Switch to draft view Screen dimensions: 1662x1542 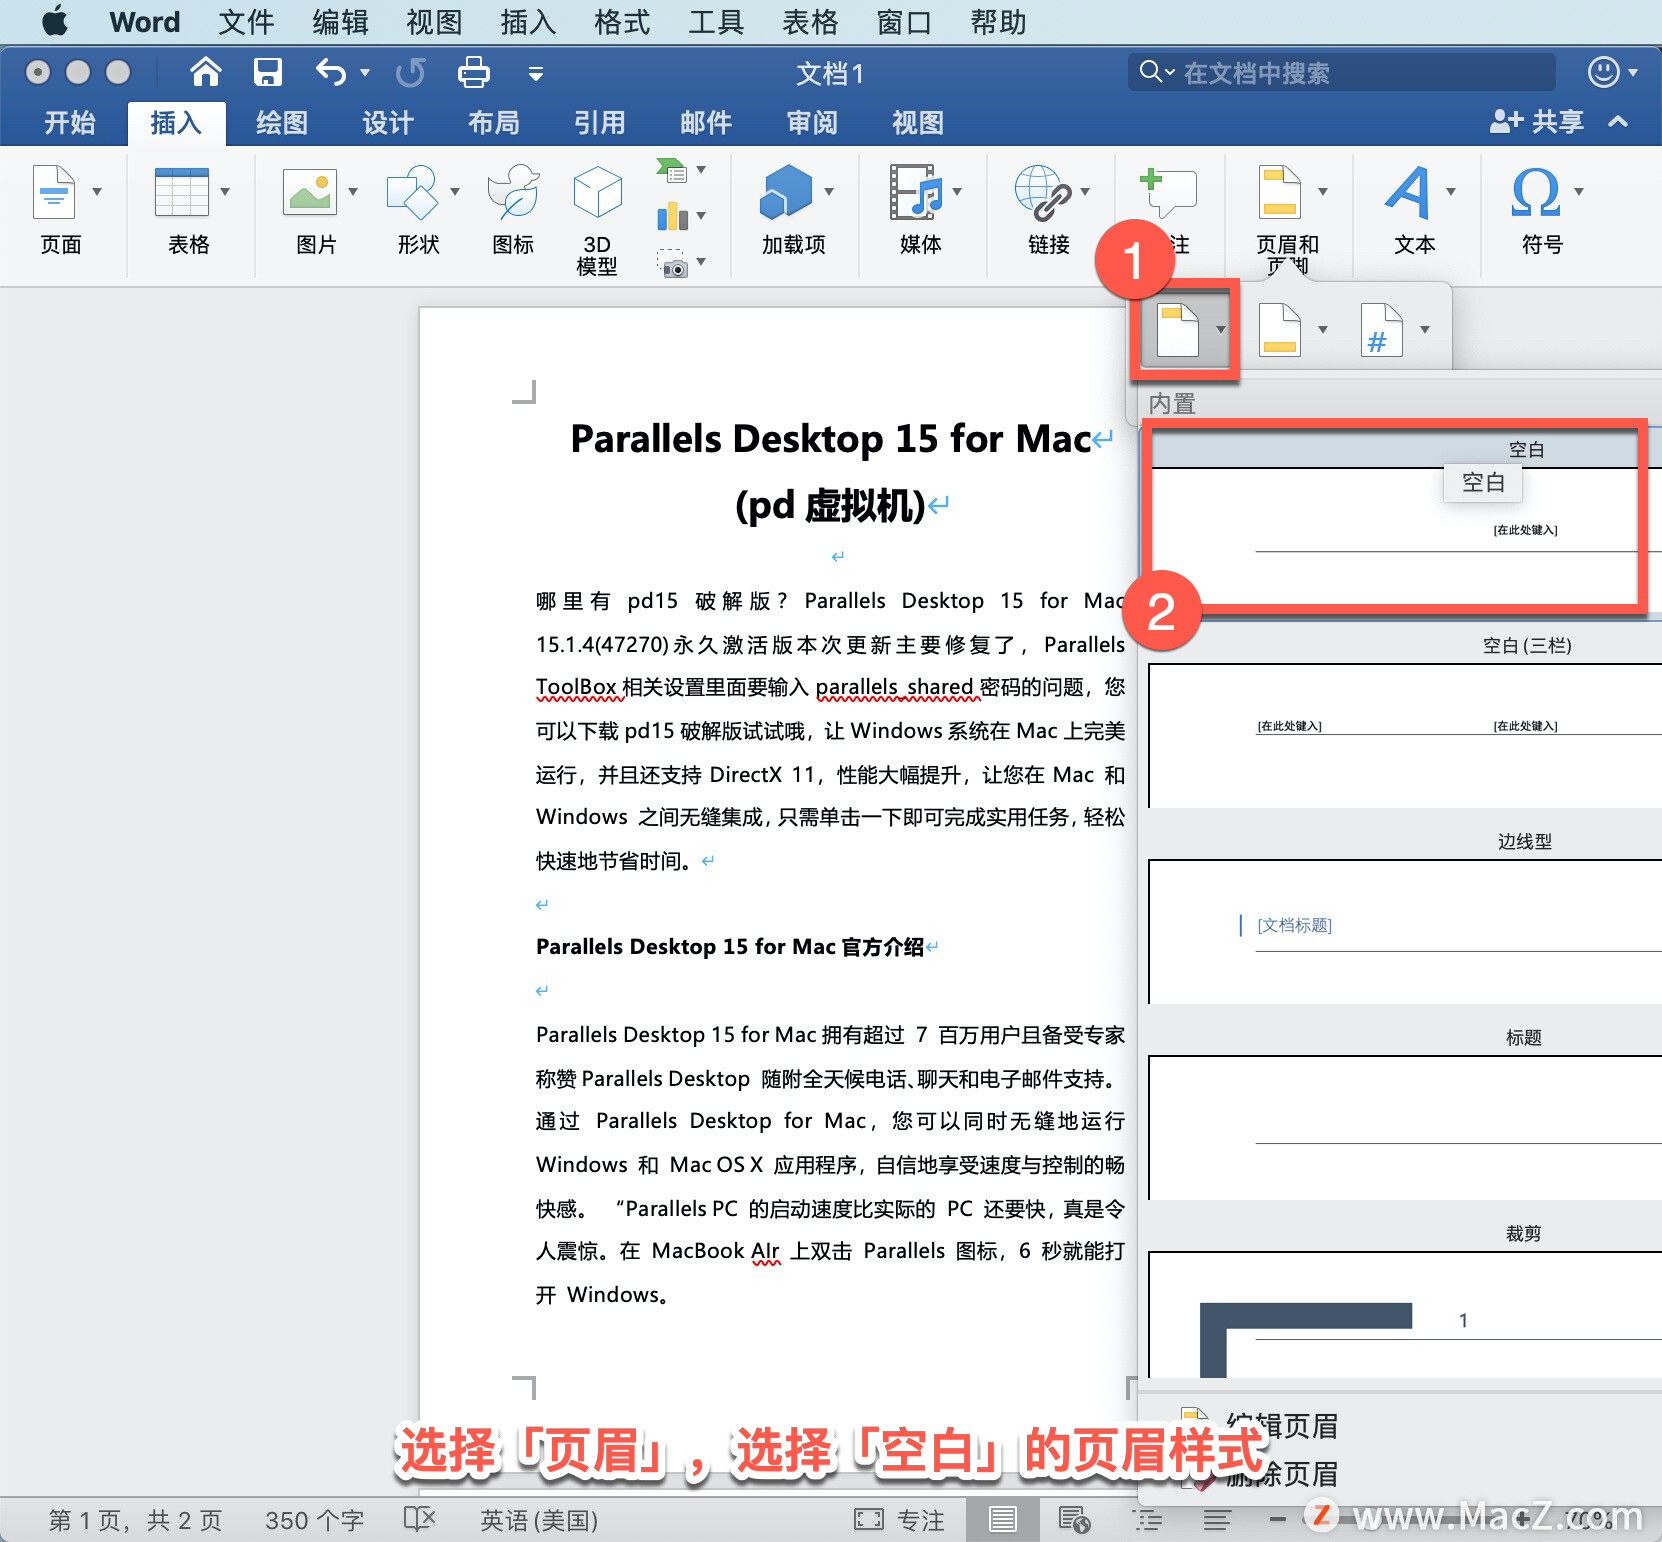(1217, 1520)
